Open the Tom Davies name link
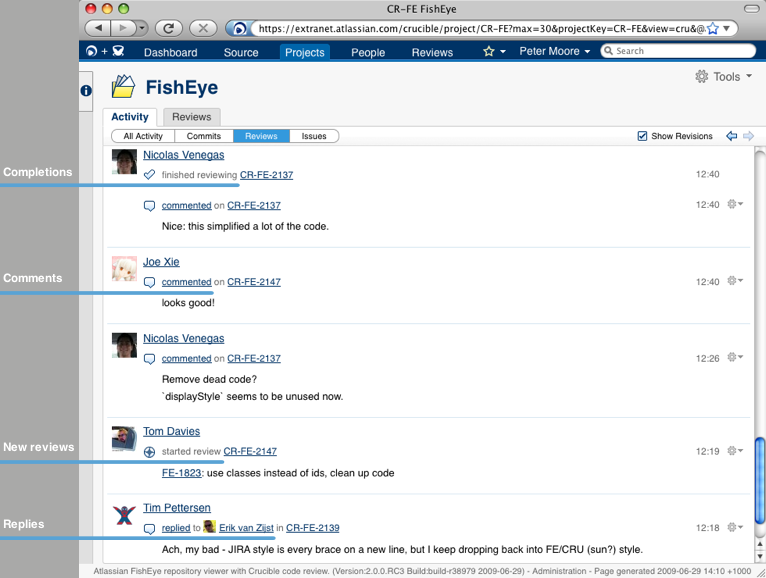The width and height of the screenshot is (766, 578). (x=171, y=431)
